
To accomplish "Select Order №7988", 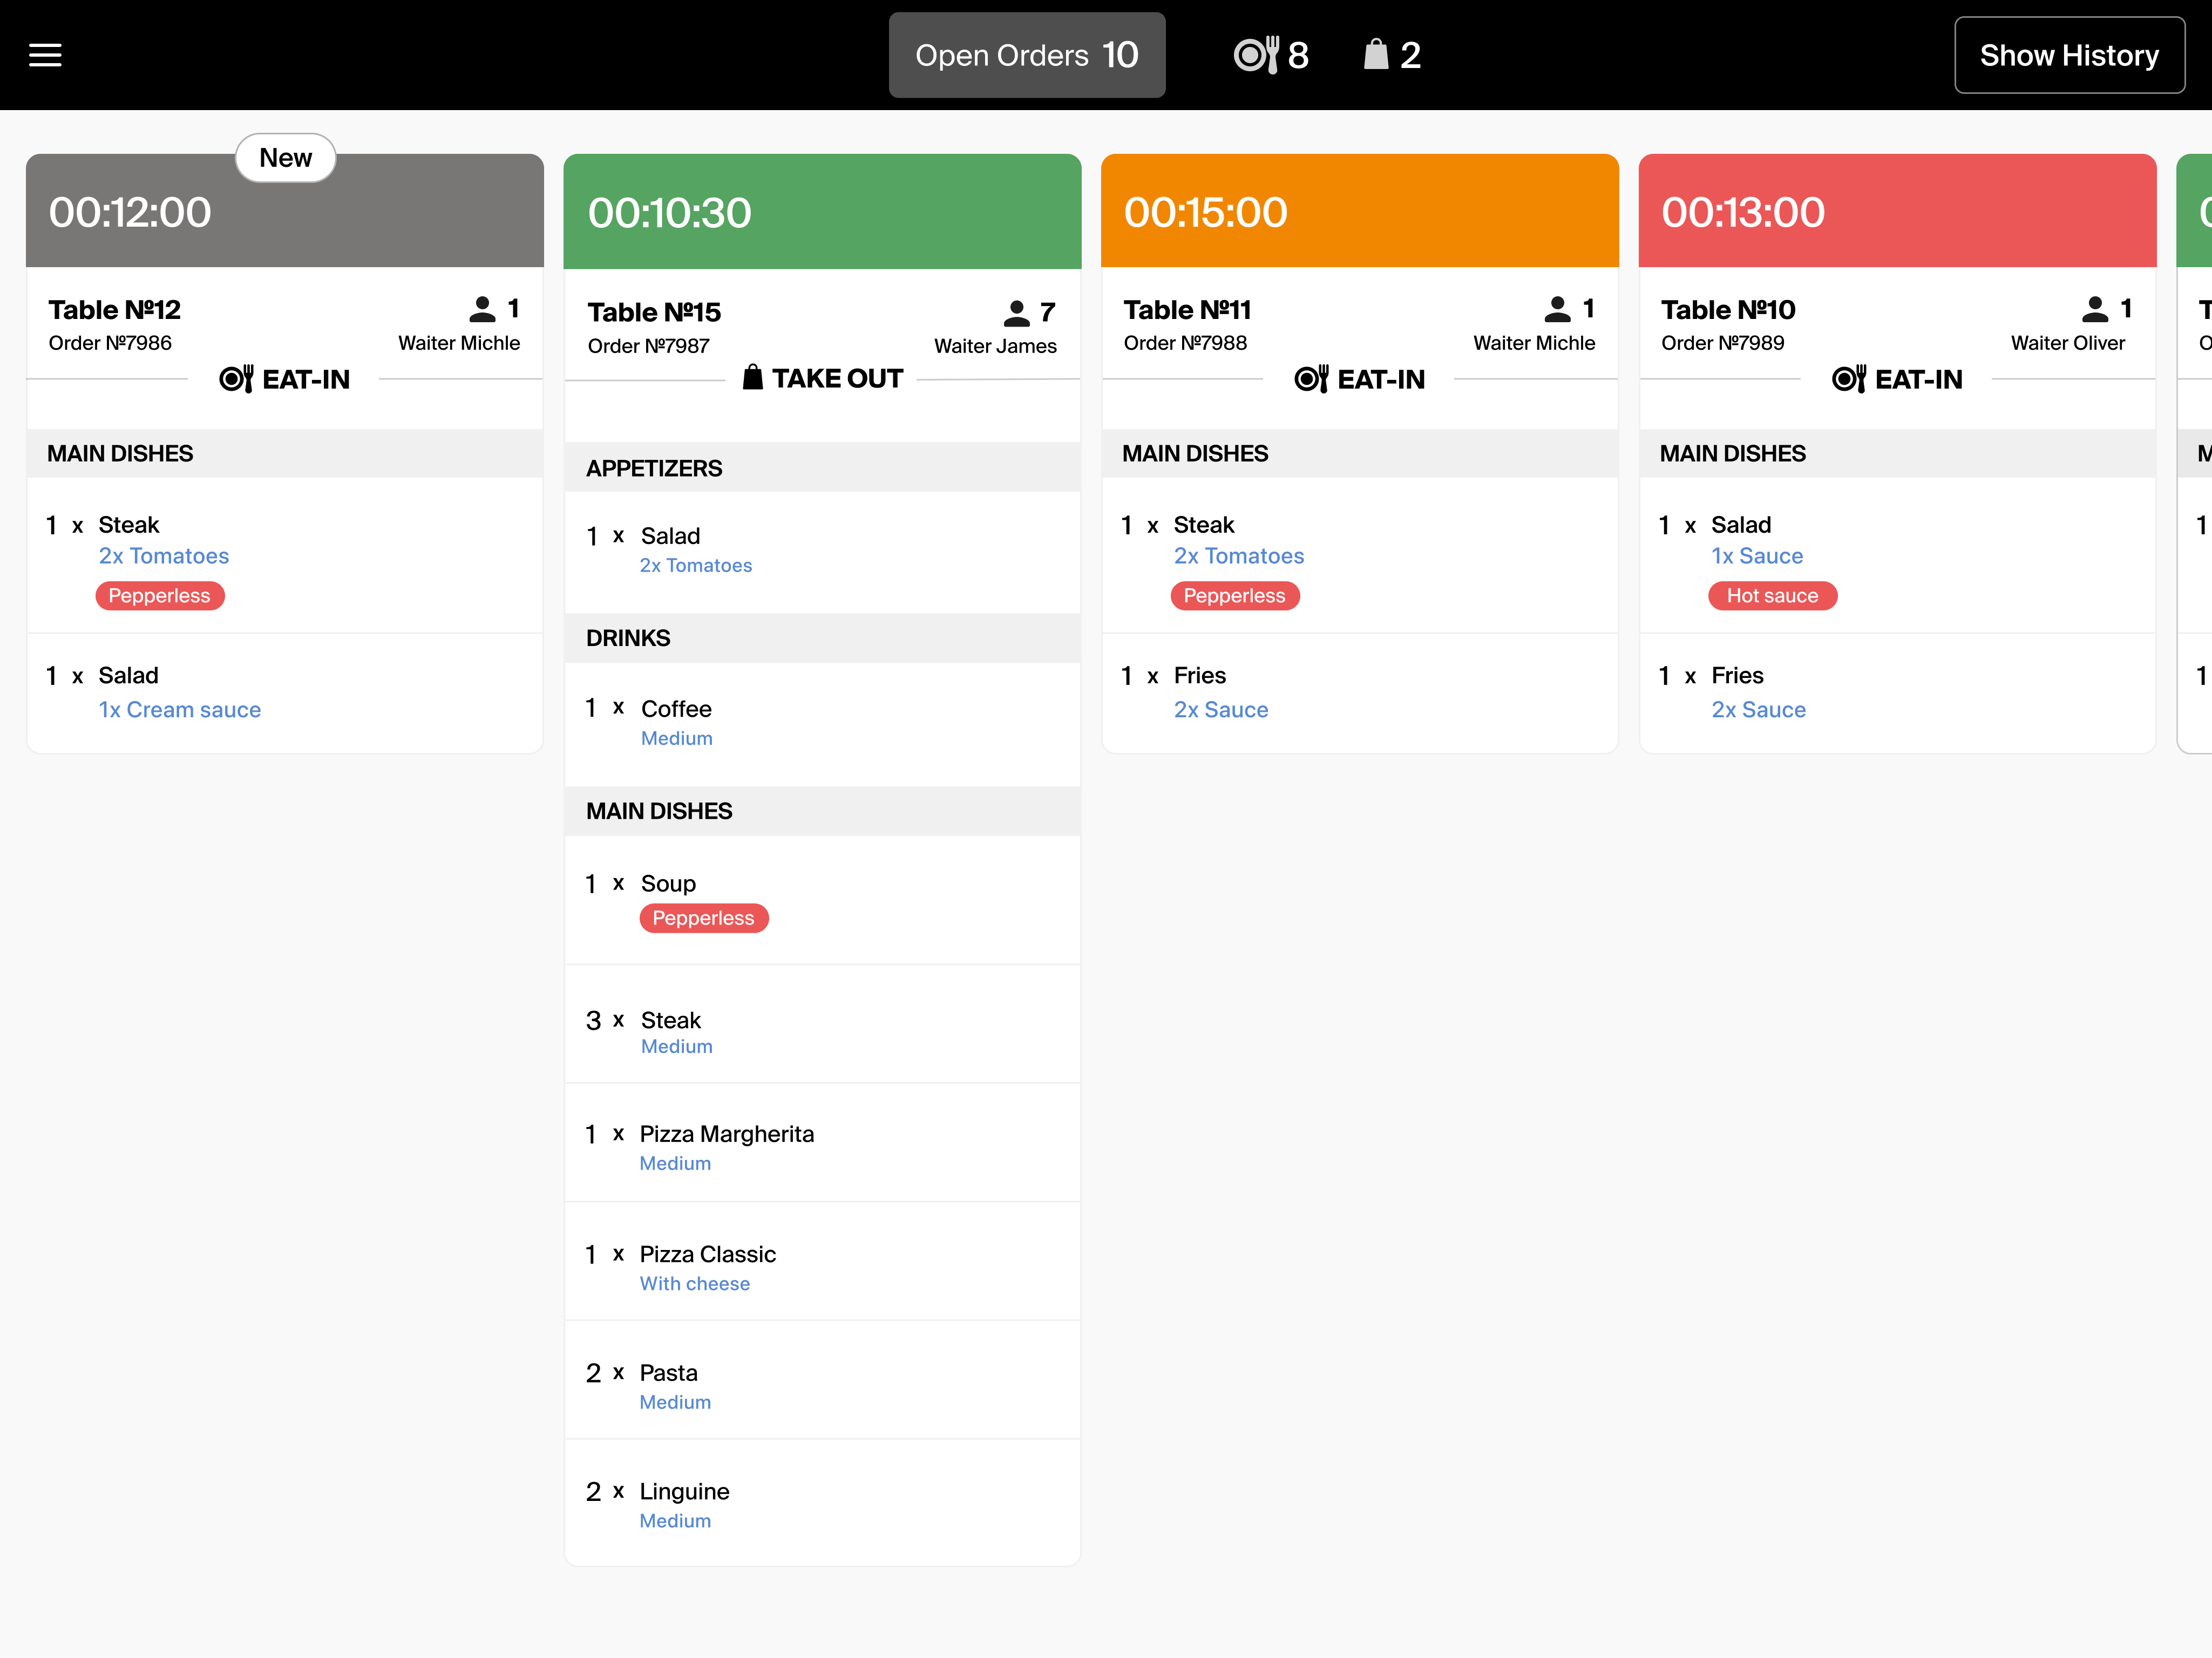I will tap(1185, 343).
